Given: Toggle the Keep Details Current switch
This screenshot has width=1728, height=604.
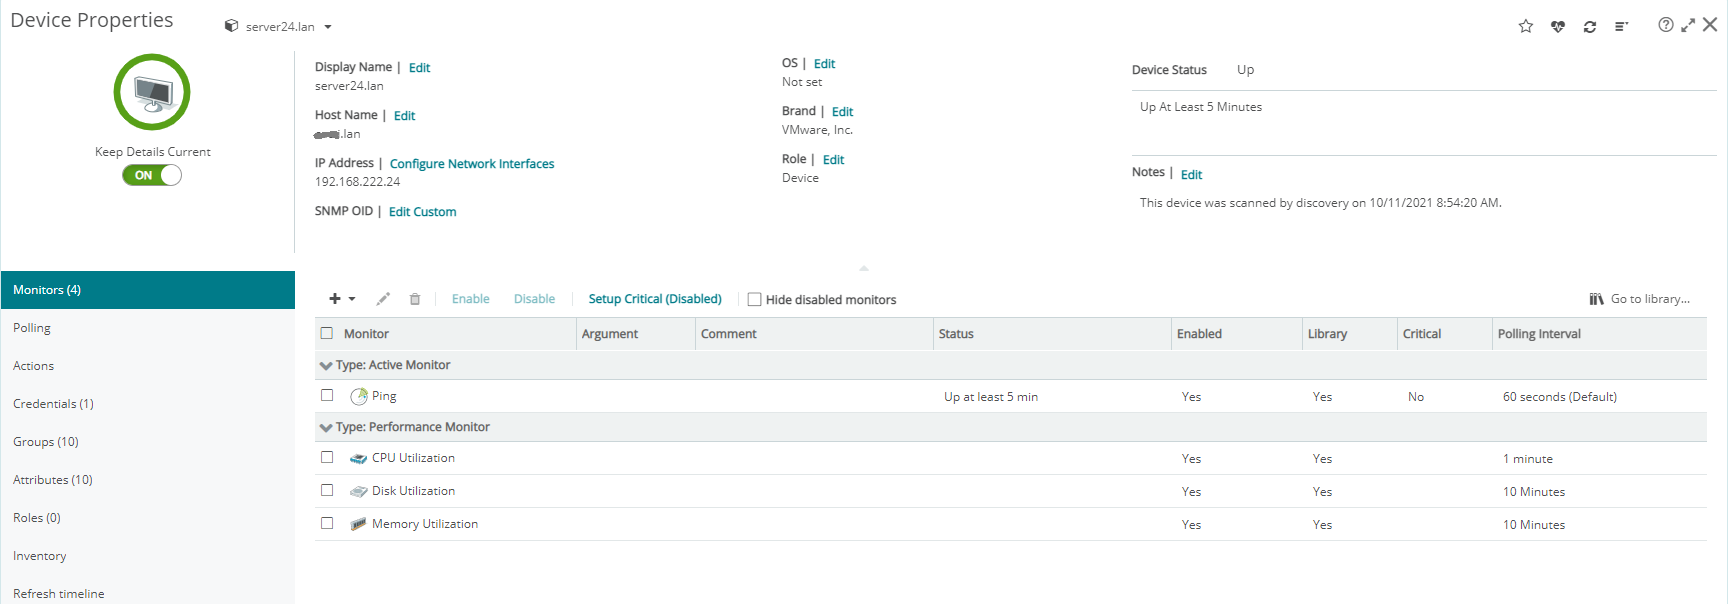Looking at the screenshot, I should (x=152, y=175).
